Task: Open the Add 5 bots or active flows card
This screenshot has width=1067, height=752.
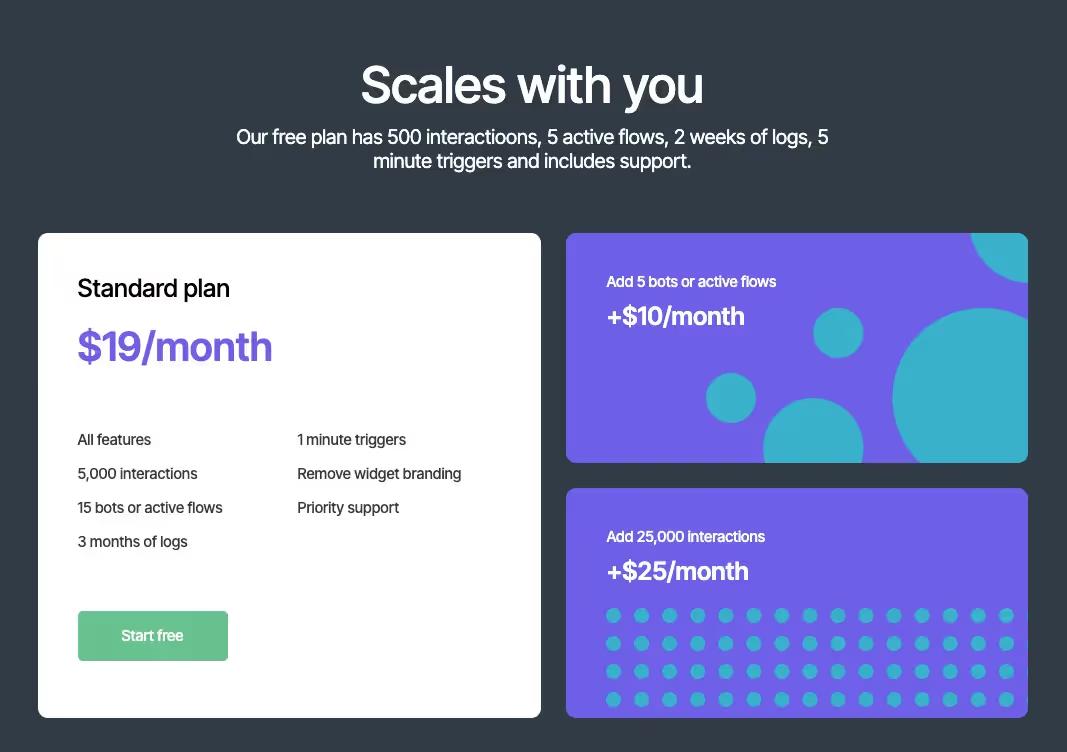Action: pyautogui.click(x=797, y=348)
